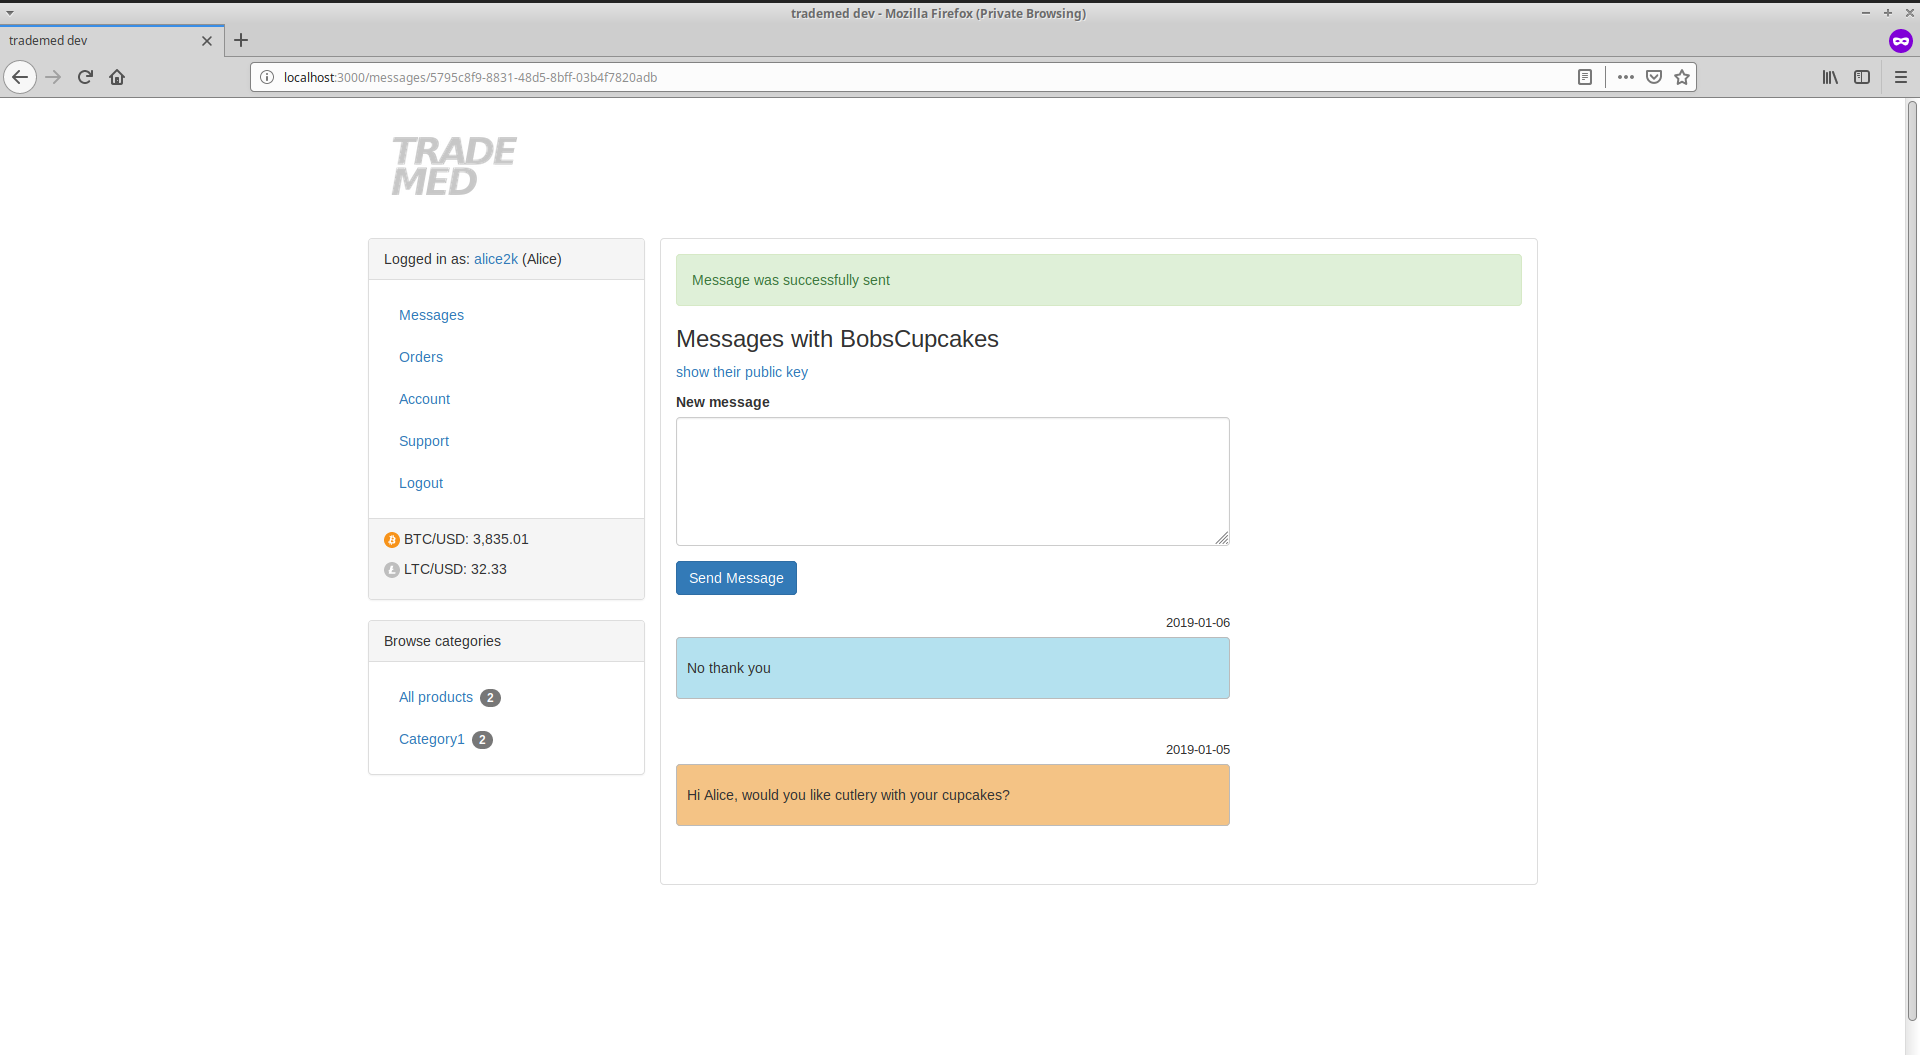Browse the Category1 products link
1920x1055 pixels.
431,739
